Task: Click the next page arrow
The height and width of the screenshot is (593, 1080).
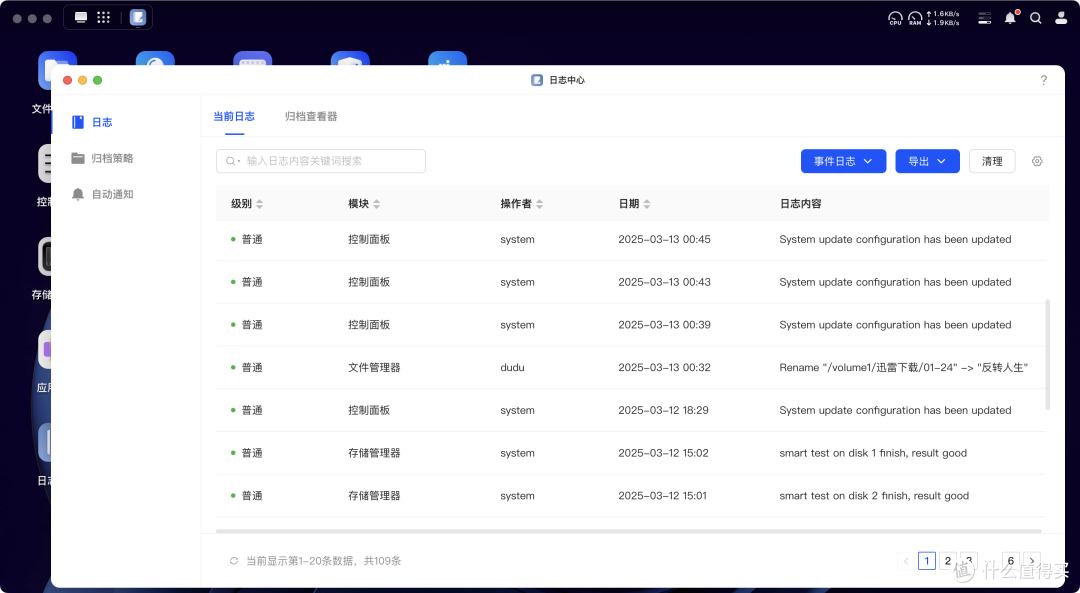Action: tap(1032, 561)
